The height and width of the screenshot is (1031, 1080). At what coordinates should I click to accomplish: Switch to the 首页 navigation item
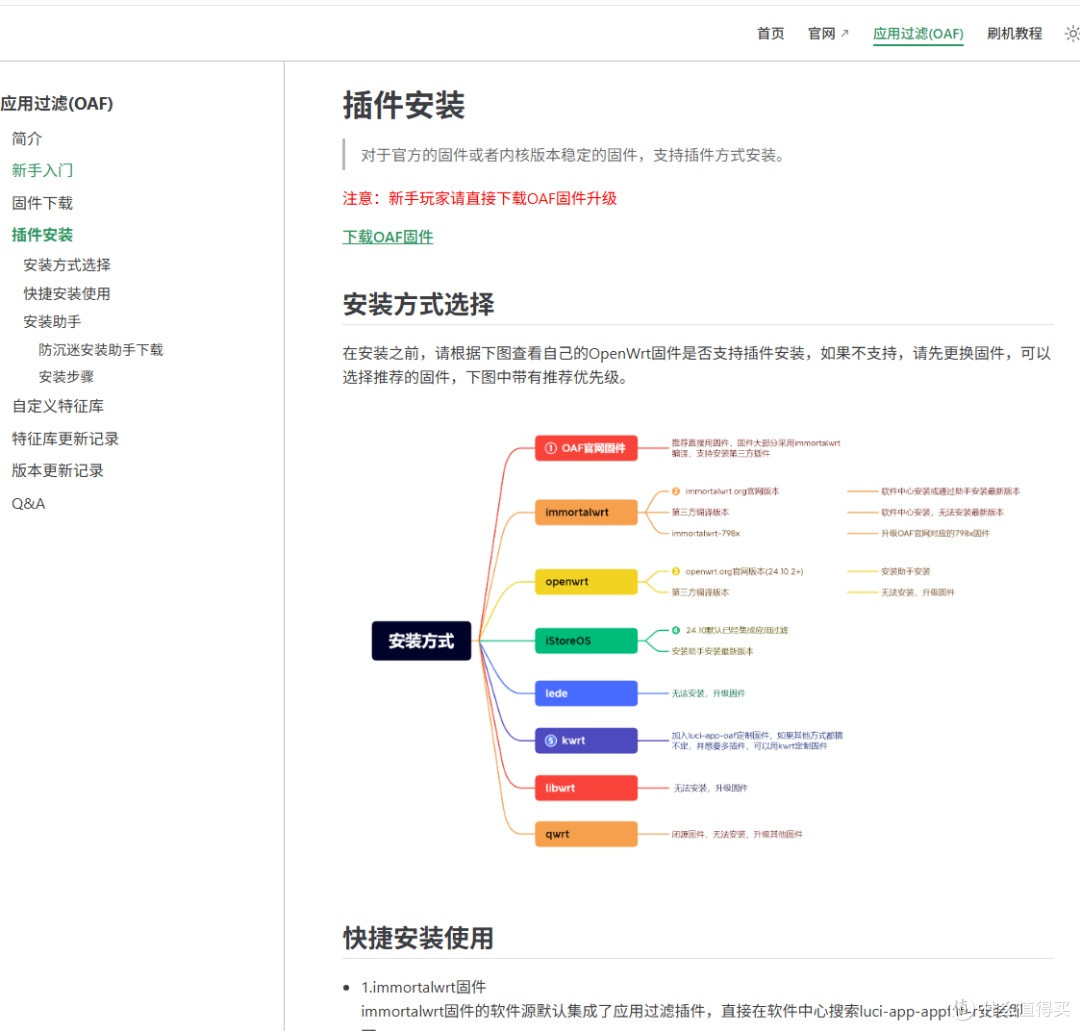(770, 33)
